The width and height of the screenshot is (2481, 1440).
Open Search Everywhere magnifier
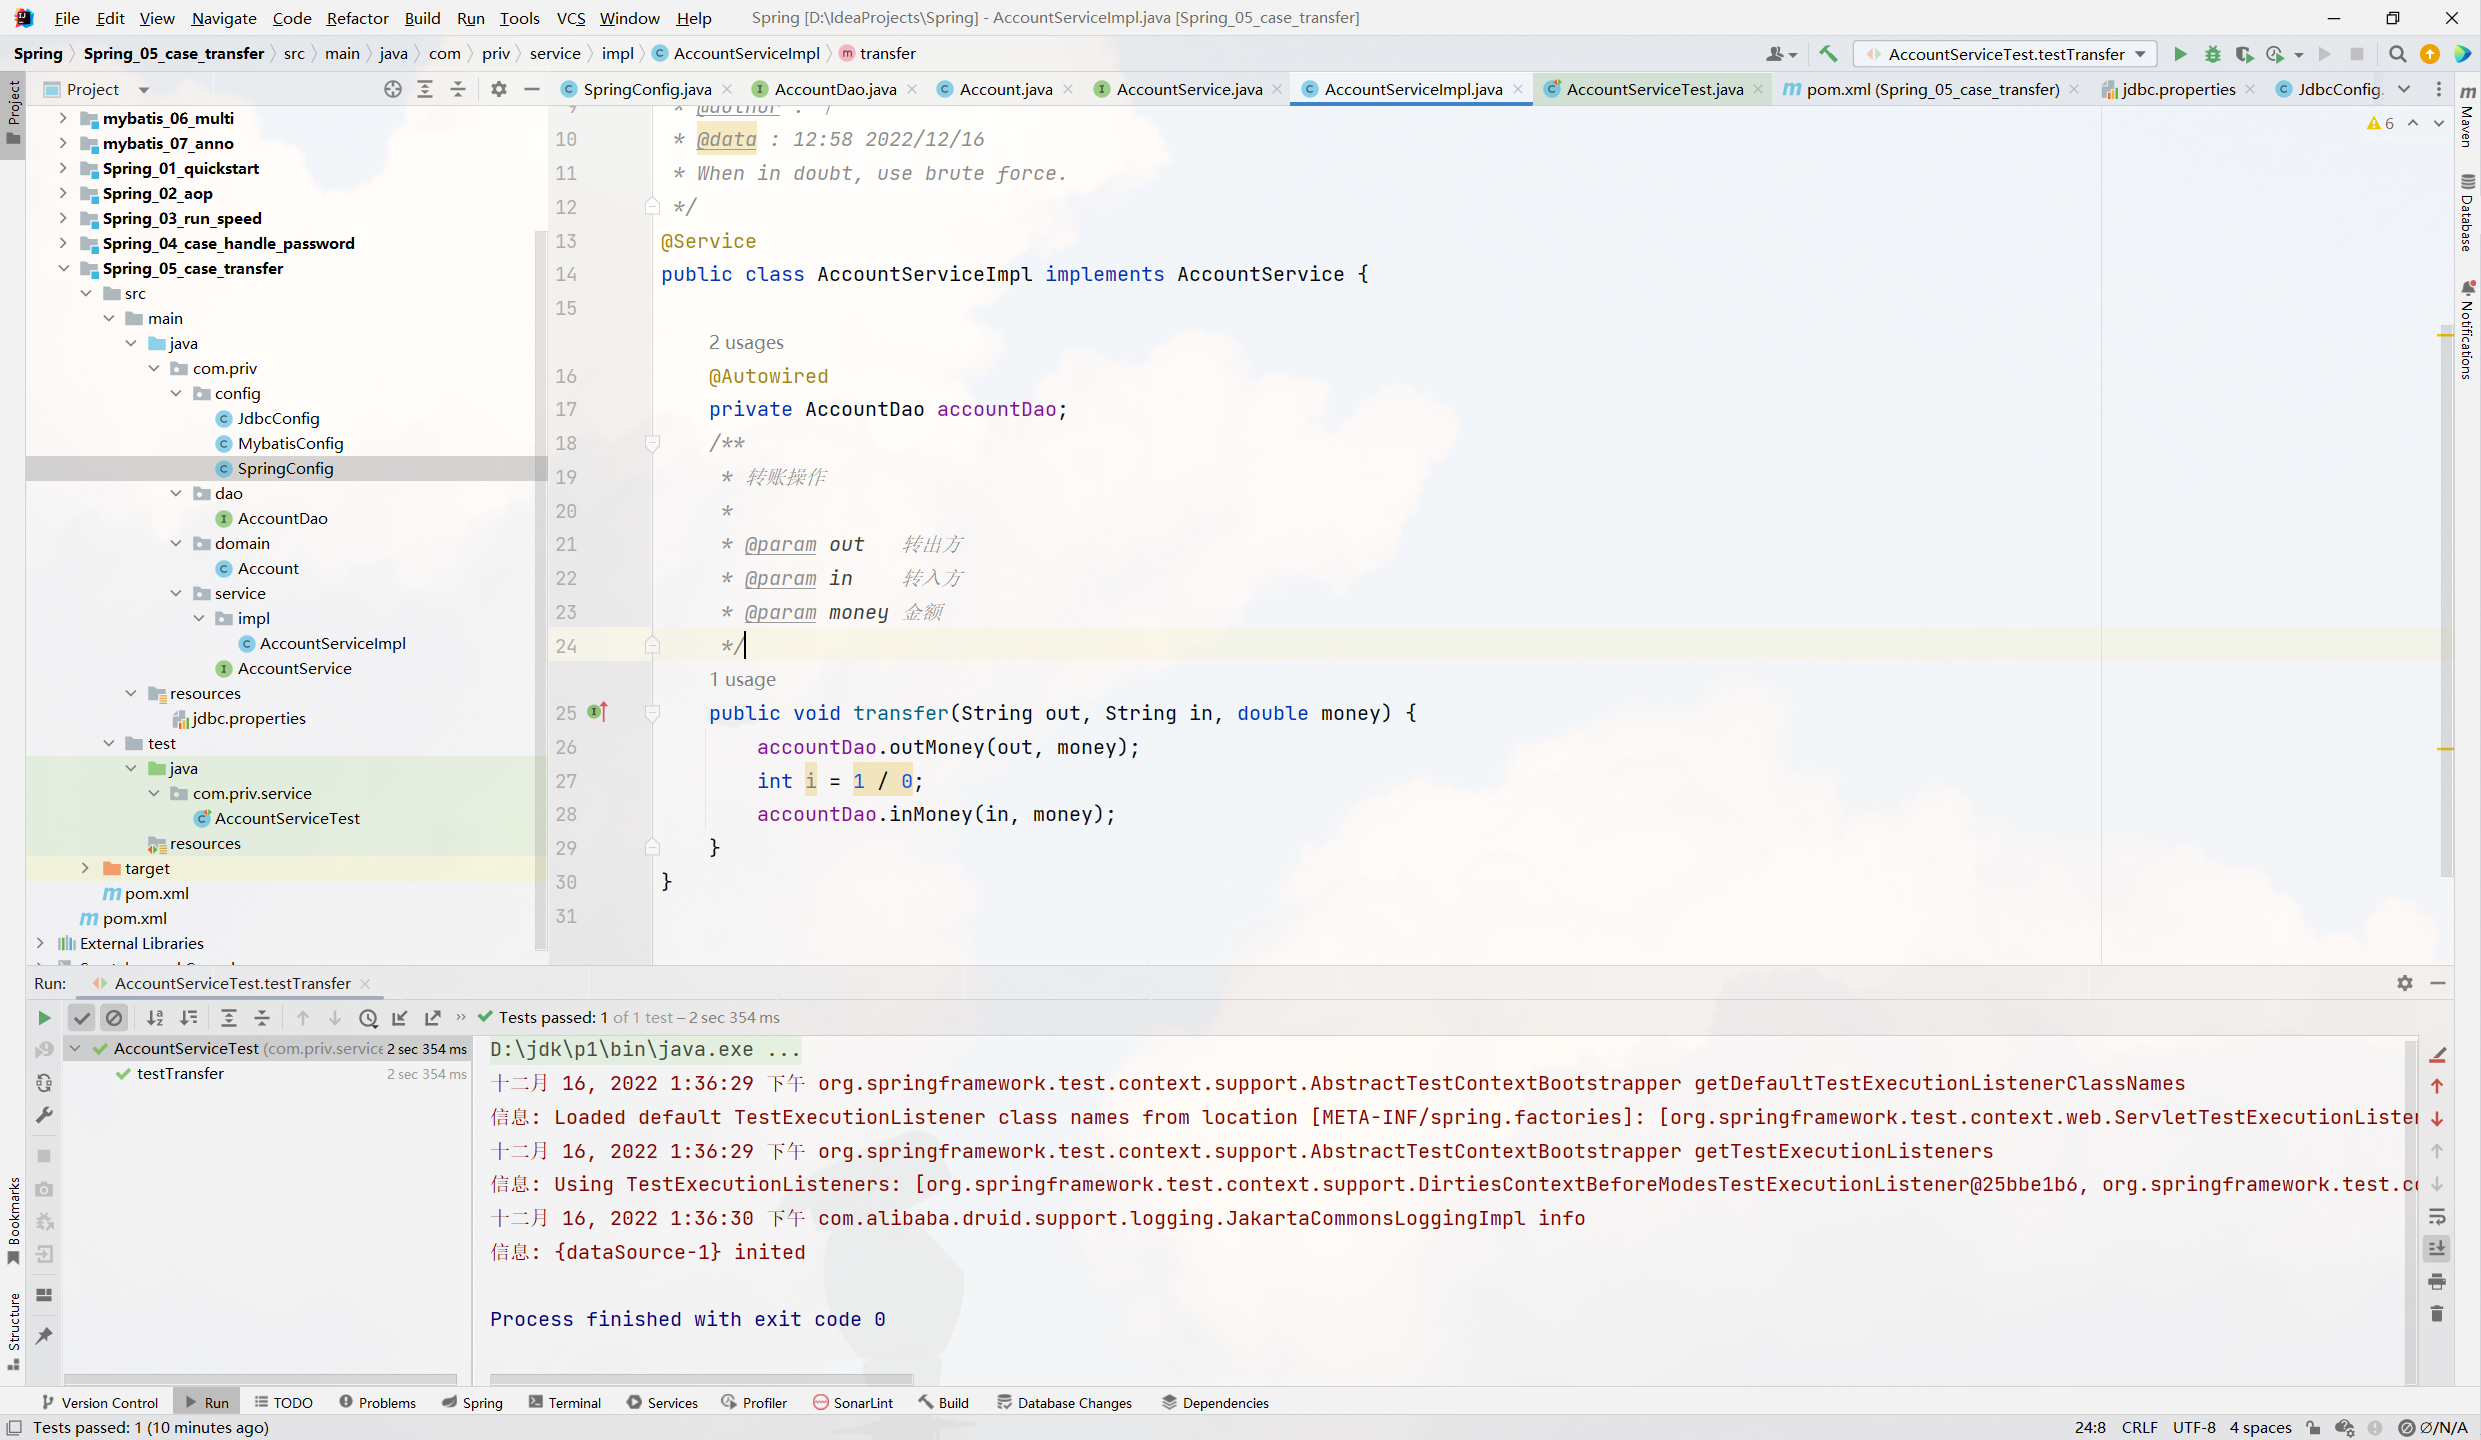coord(2397,54)
